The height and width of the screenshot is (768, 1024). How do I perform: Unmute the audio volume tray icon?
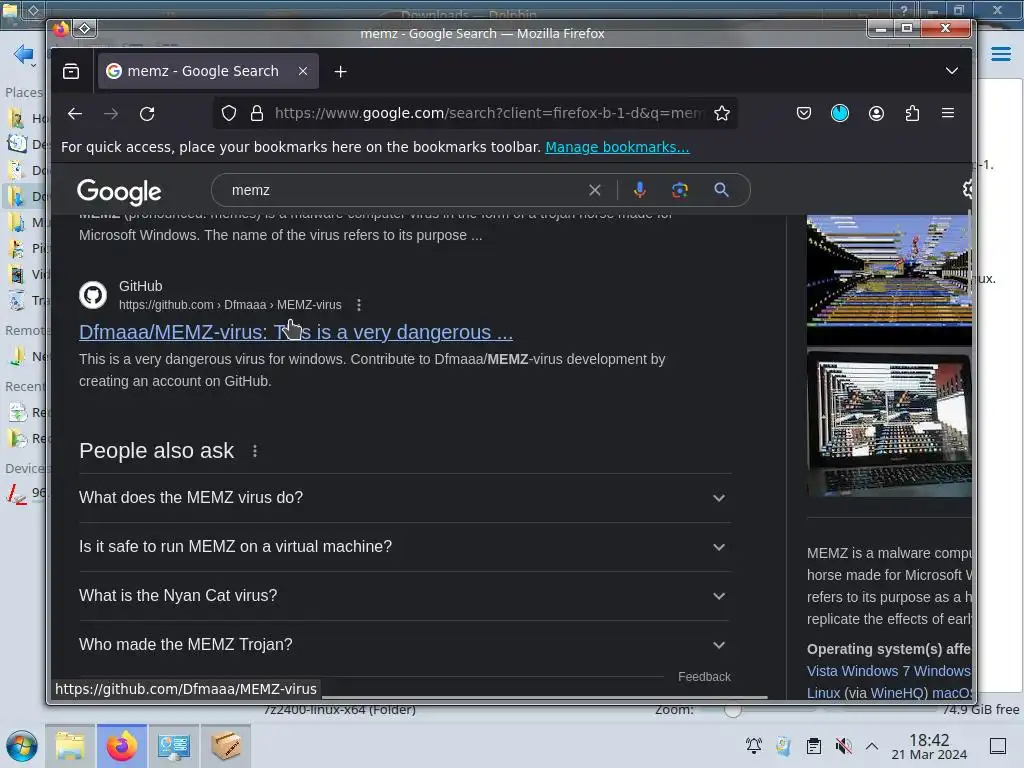coord(843,746)
